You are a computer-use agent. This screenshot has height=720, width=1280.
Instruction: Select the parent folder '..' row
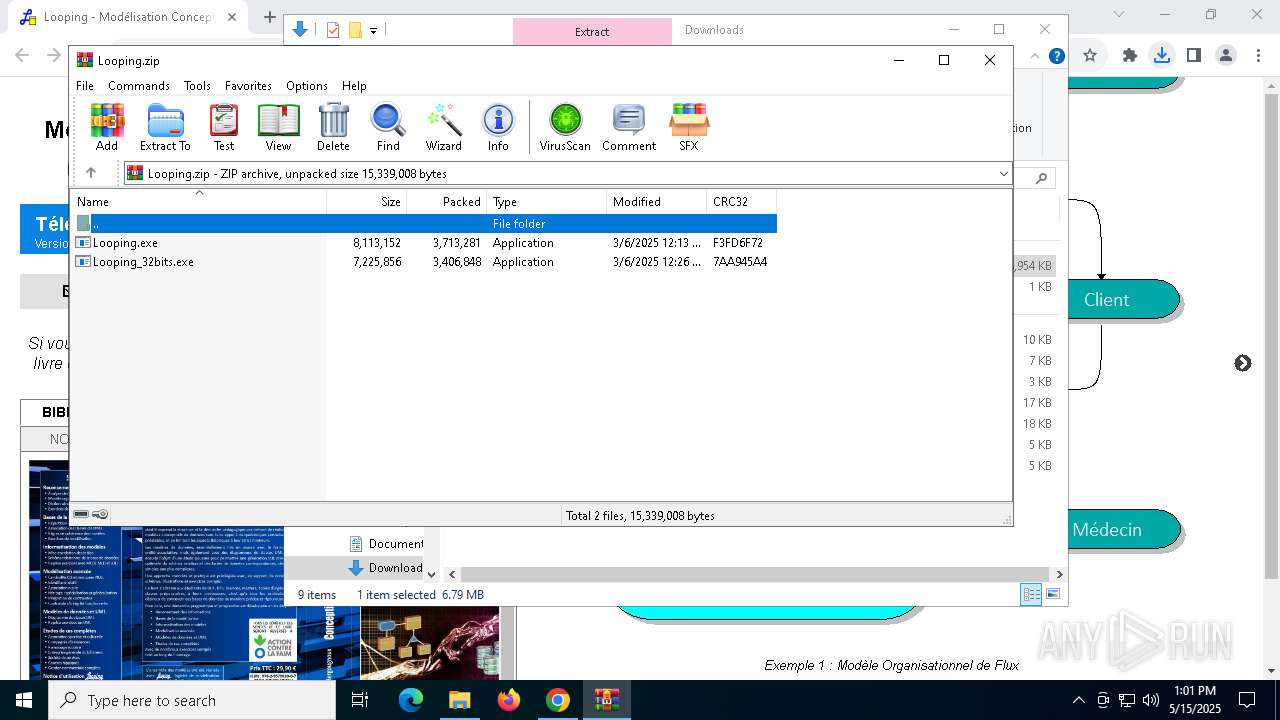(x=424, y=224)
